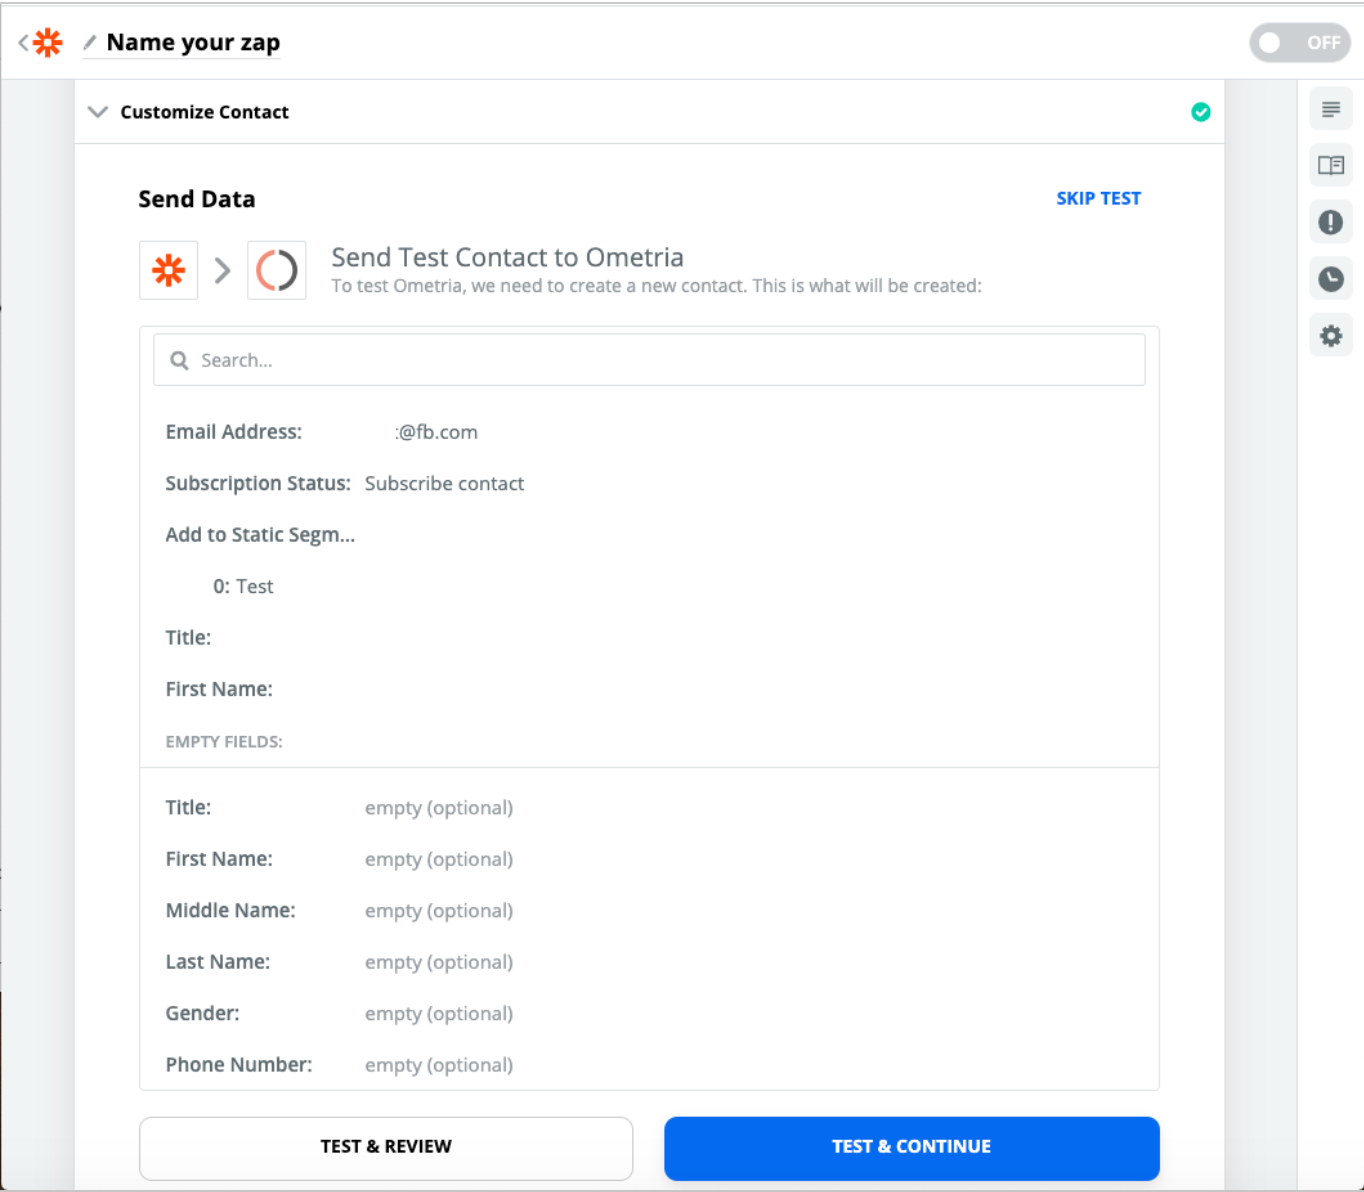Click the Zapier logo back button
This screenshot has height=1192, width=1364.
pos(41,42)
